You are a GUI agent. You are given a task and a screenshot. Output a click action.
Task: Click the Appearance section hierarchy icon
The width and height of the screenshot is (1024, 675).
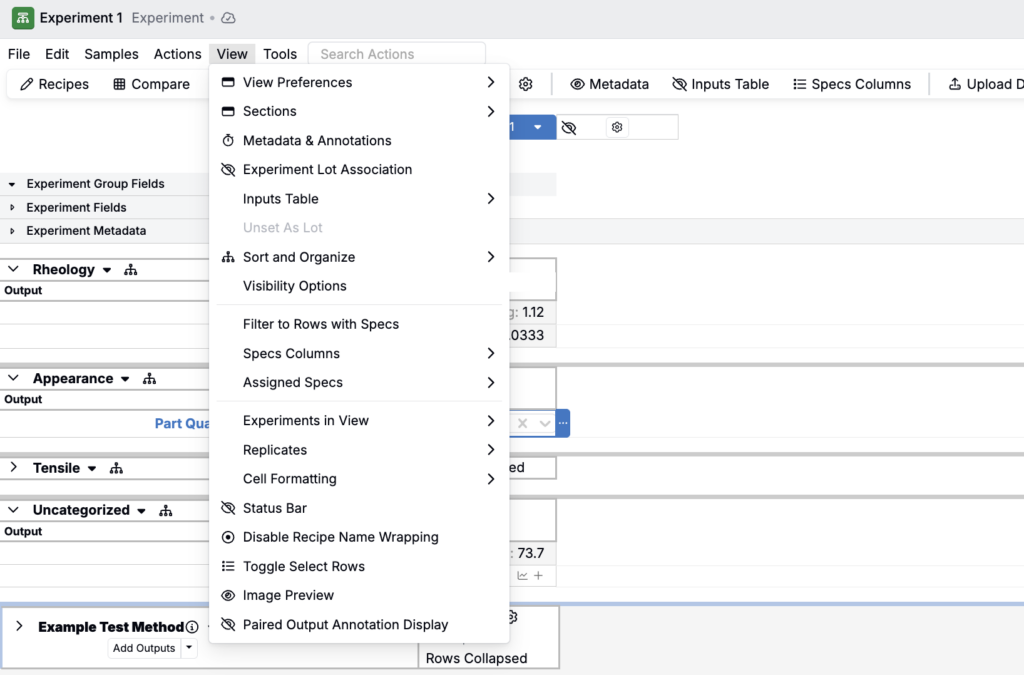tap(150, 379)
